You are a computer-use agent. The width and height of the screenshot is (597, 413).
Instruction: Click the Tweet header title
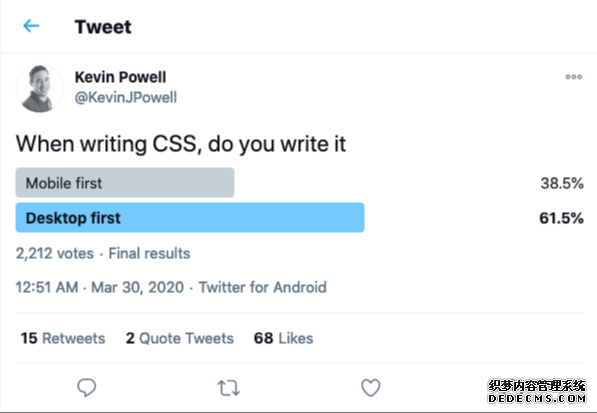[x=103, y=27]
